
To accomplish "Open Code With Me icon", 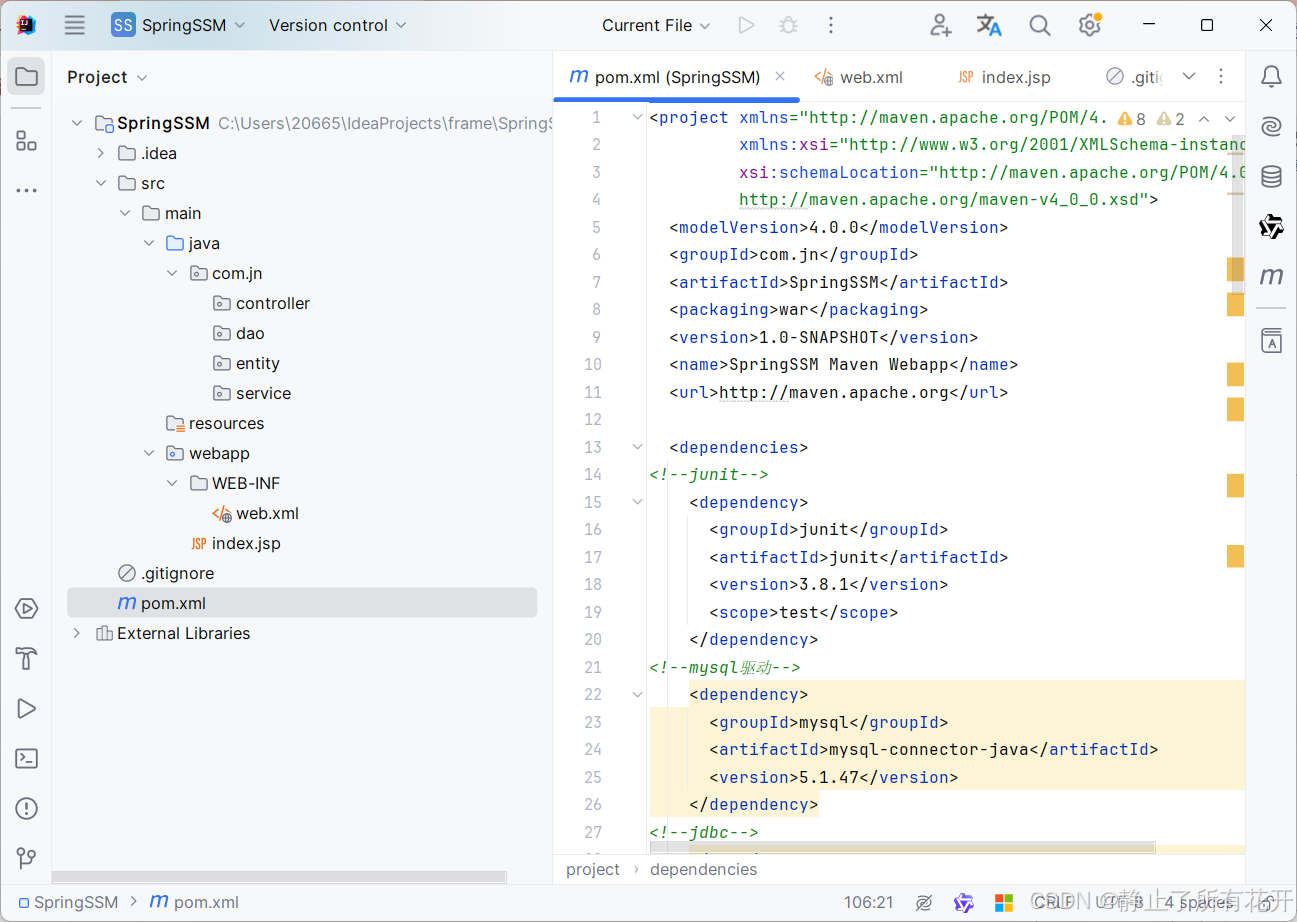I will [940, 25].
